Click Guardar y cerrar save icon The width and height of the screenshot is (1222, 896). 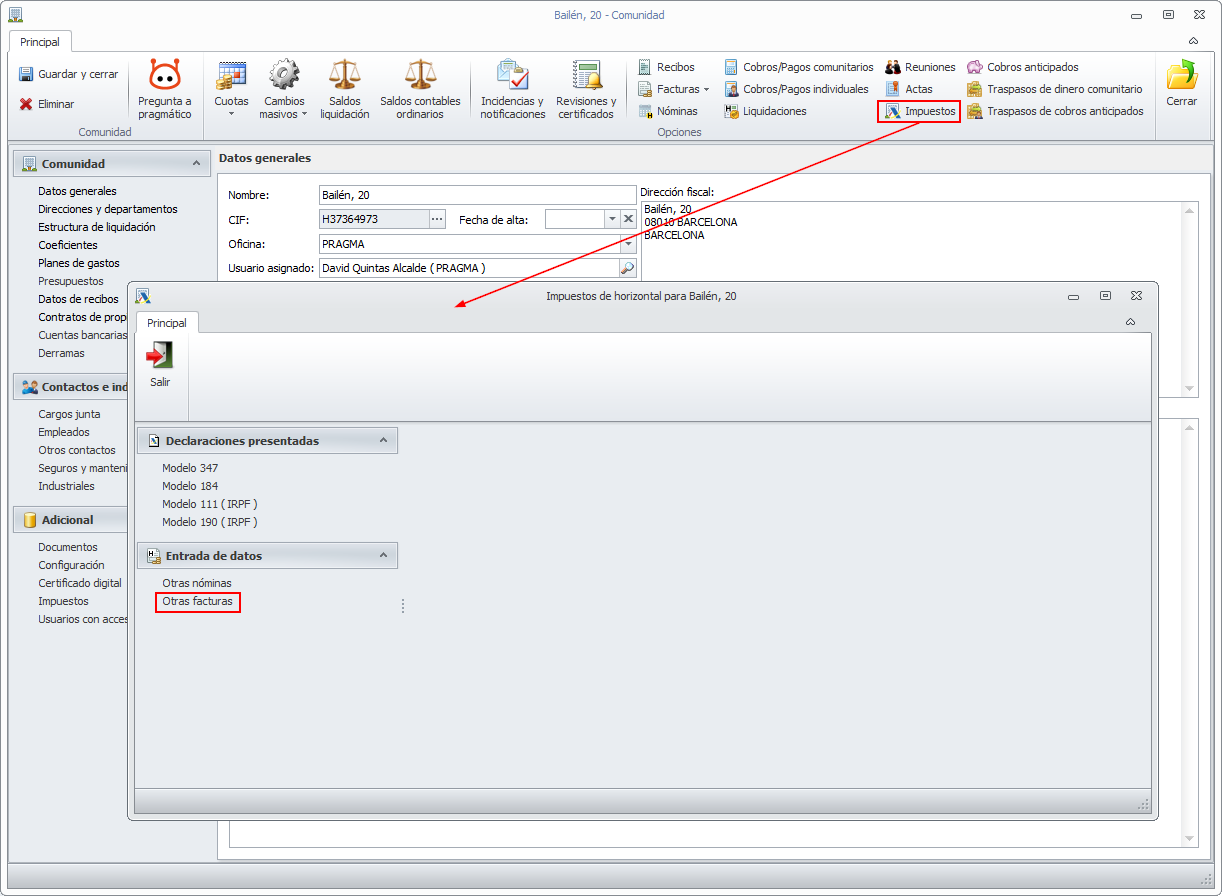[x=27, y=74]
